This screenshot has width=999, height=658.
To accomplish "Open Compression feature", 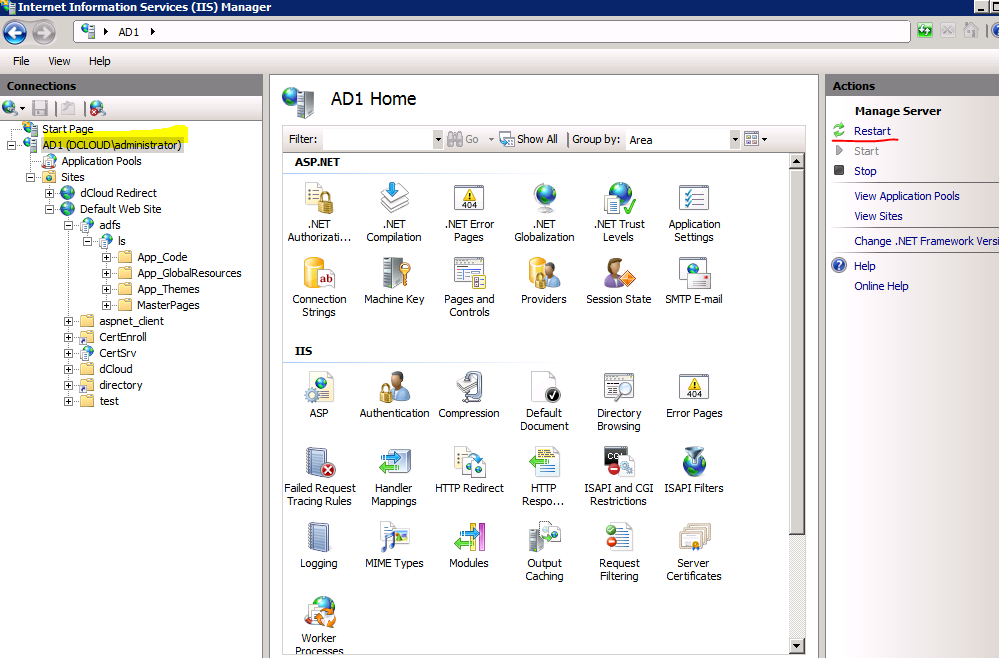I will (x=469, y=395).
